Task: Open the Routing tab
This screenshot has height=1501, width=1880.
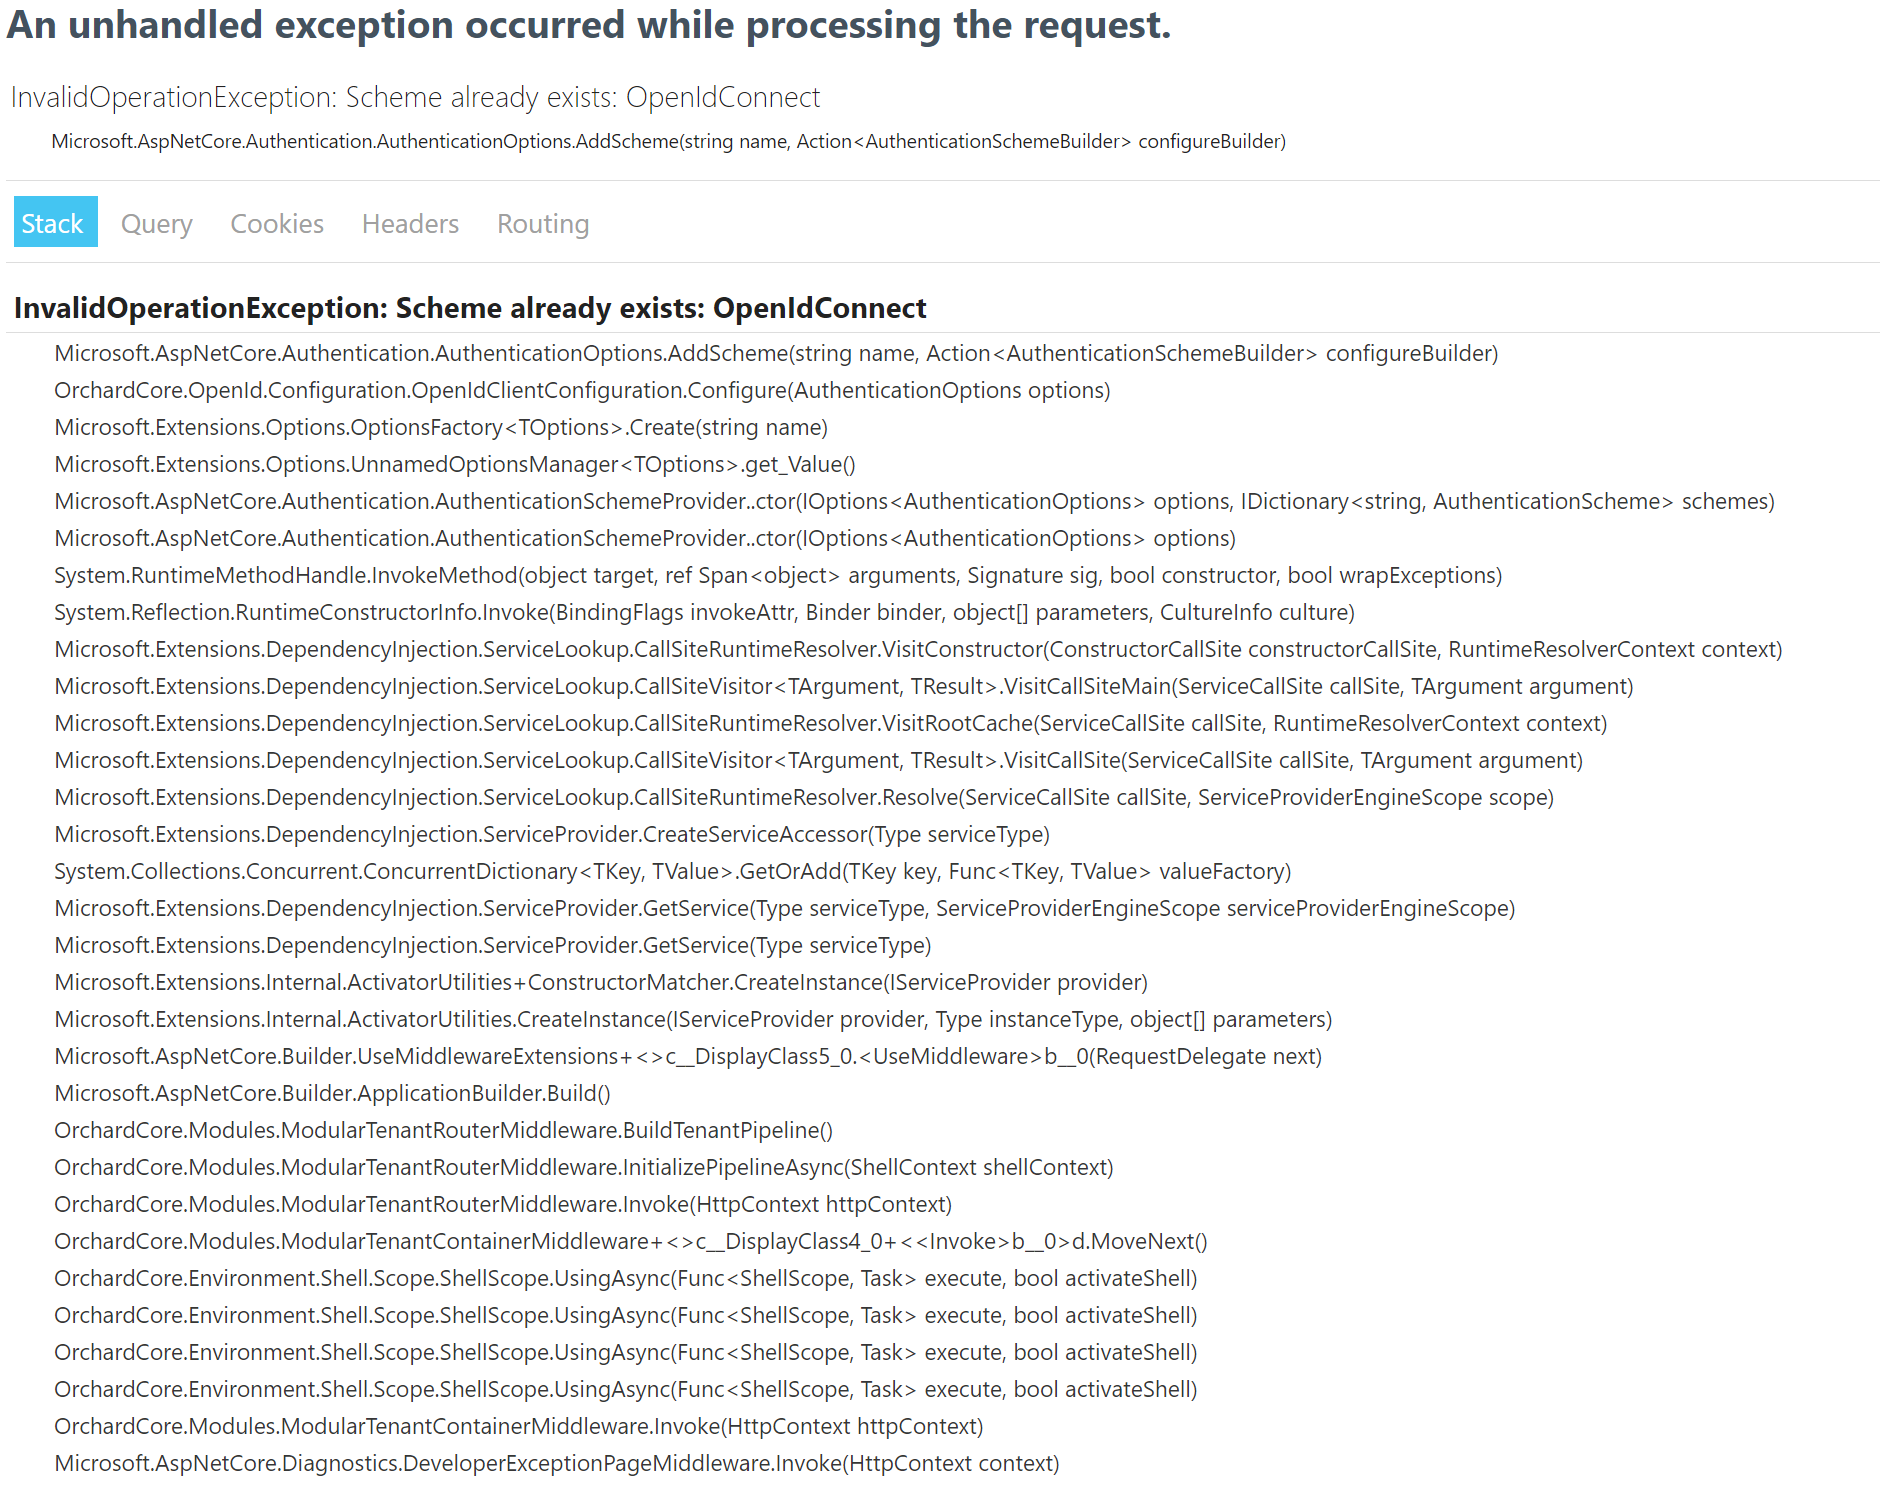Action: [542, 223]
